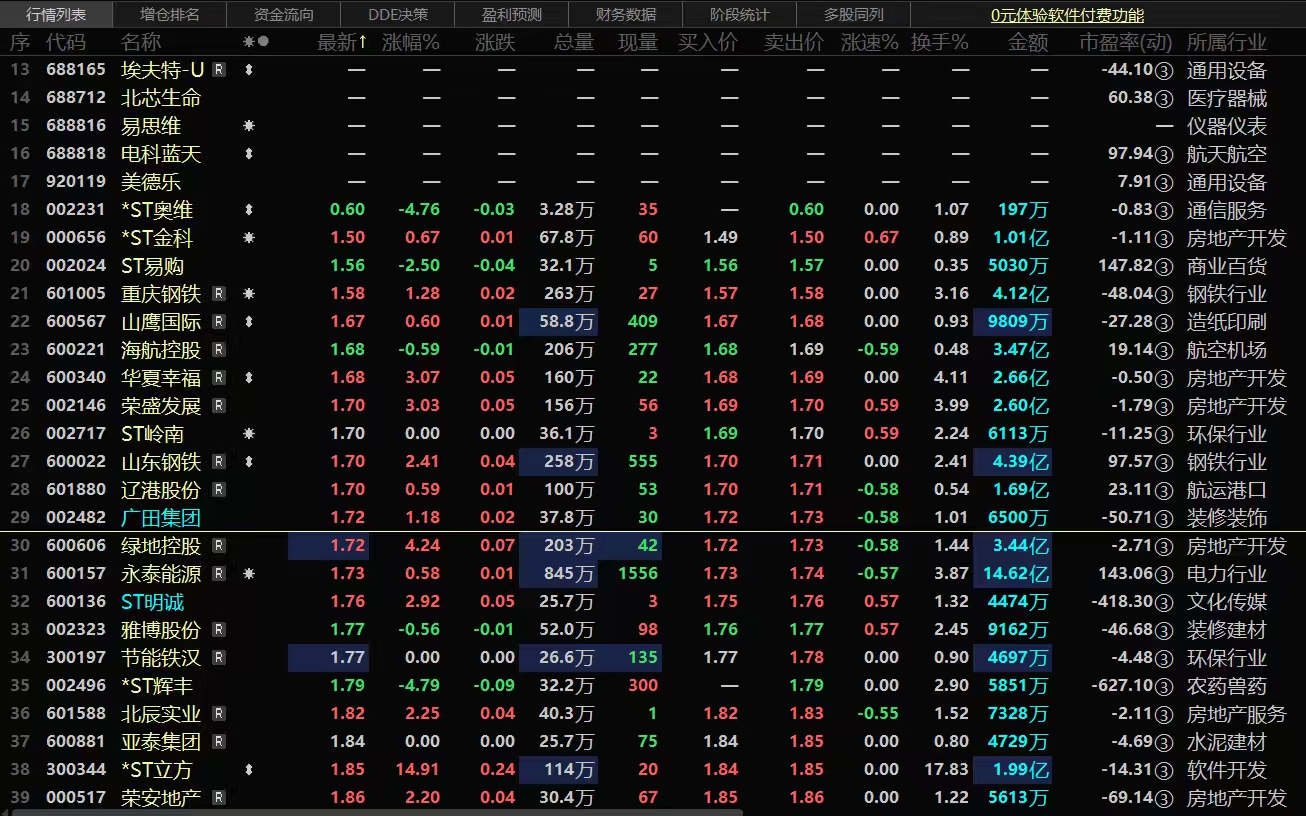
Task: Click the 17.83 turnover cell
Action: point(947,770)
